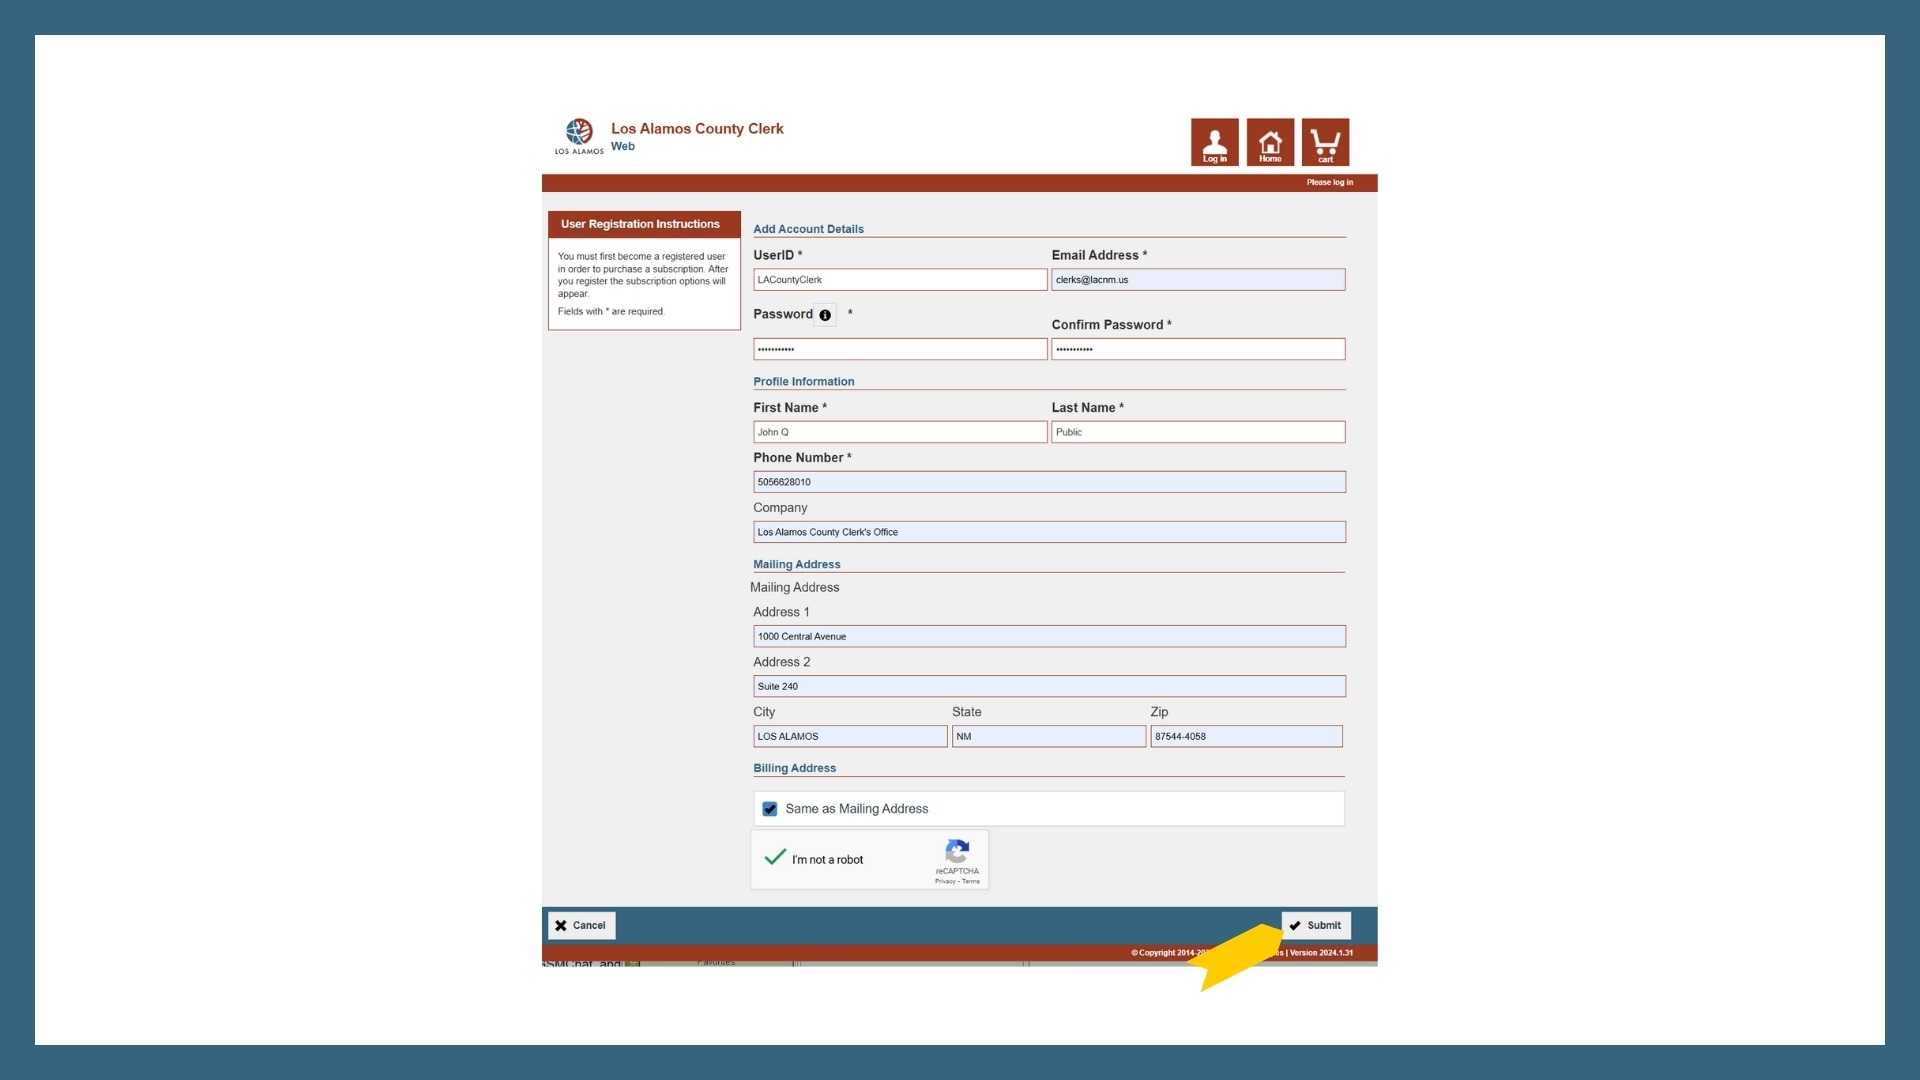Click the User Registration Instructions header

pos(644,224)
